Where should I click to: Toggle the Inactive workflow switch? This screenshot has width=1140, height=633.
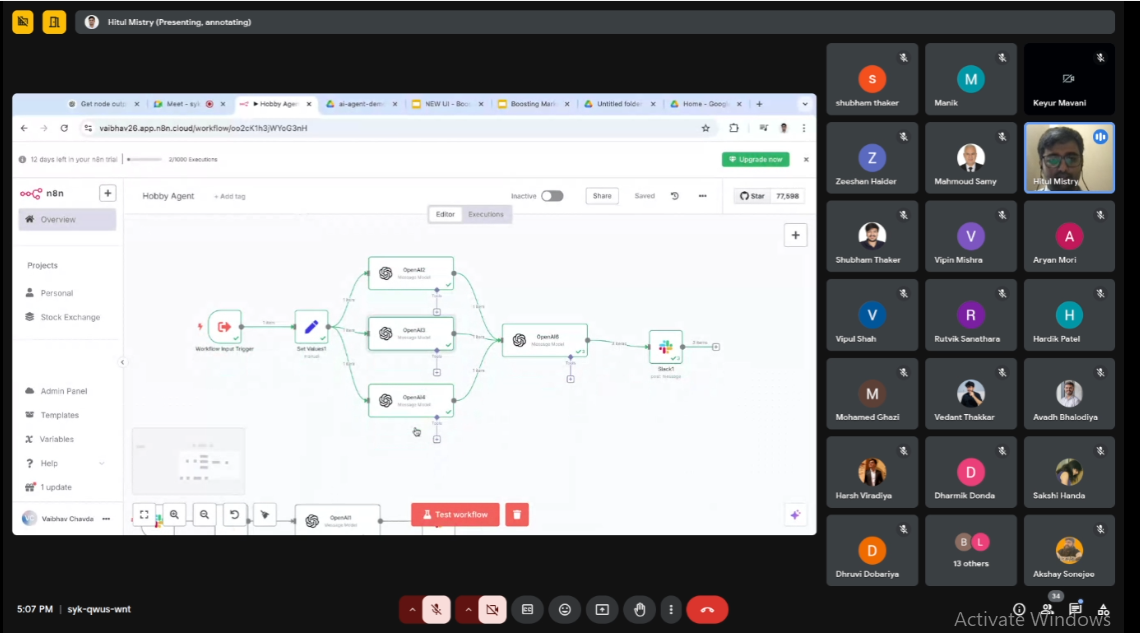click(x=552, y=196)
